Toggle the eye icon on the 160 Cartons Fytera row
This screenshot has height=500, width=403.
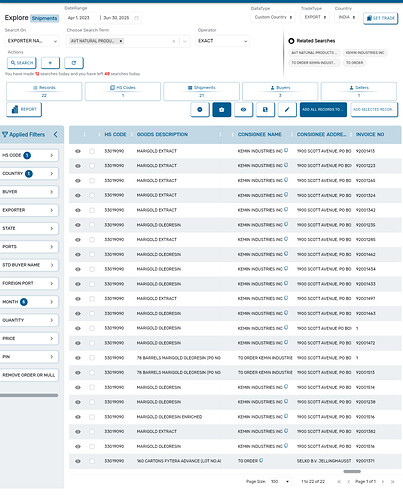78,461
